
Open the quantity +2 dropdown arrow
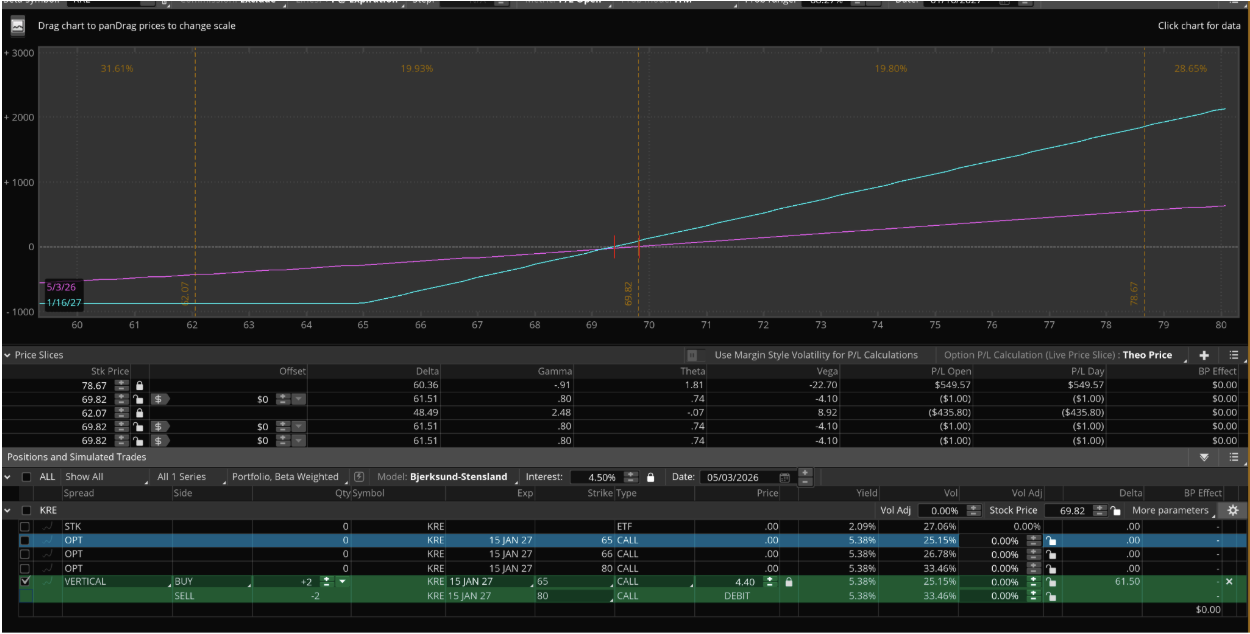(343, 581)
